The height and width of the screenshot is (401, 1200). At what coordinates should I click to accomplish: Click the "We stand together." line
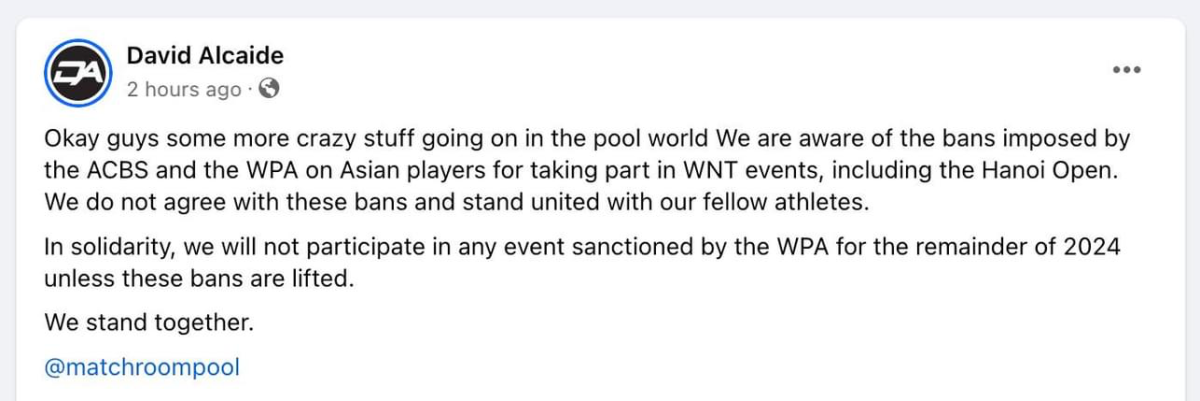150,323
